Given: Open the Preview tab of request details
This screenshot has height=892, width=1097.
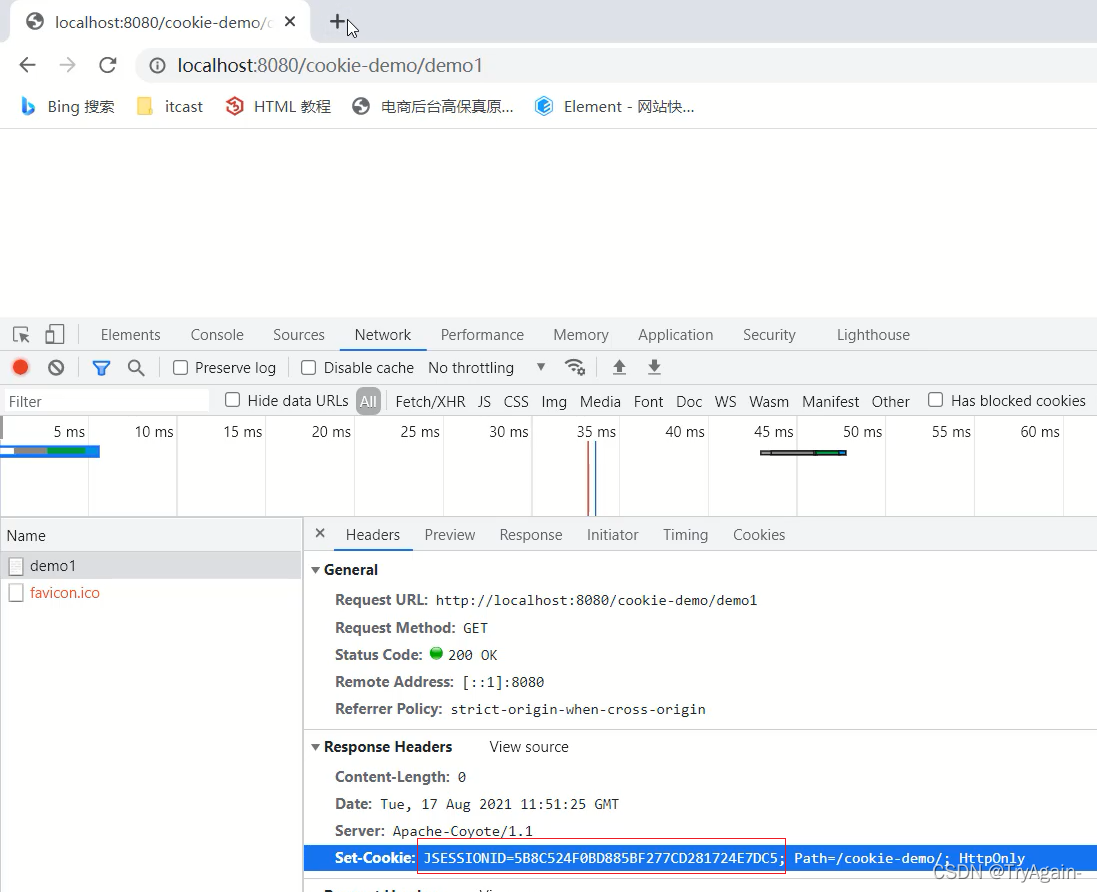Looking at the screenshot, I should click(x=450, y=535).
